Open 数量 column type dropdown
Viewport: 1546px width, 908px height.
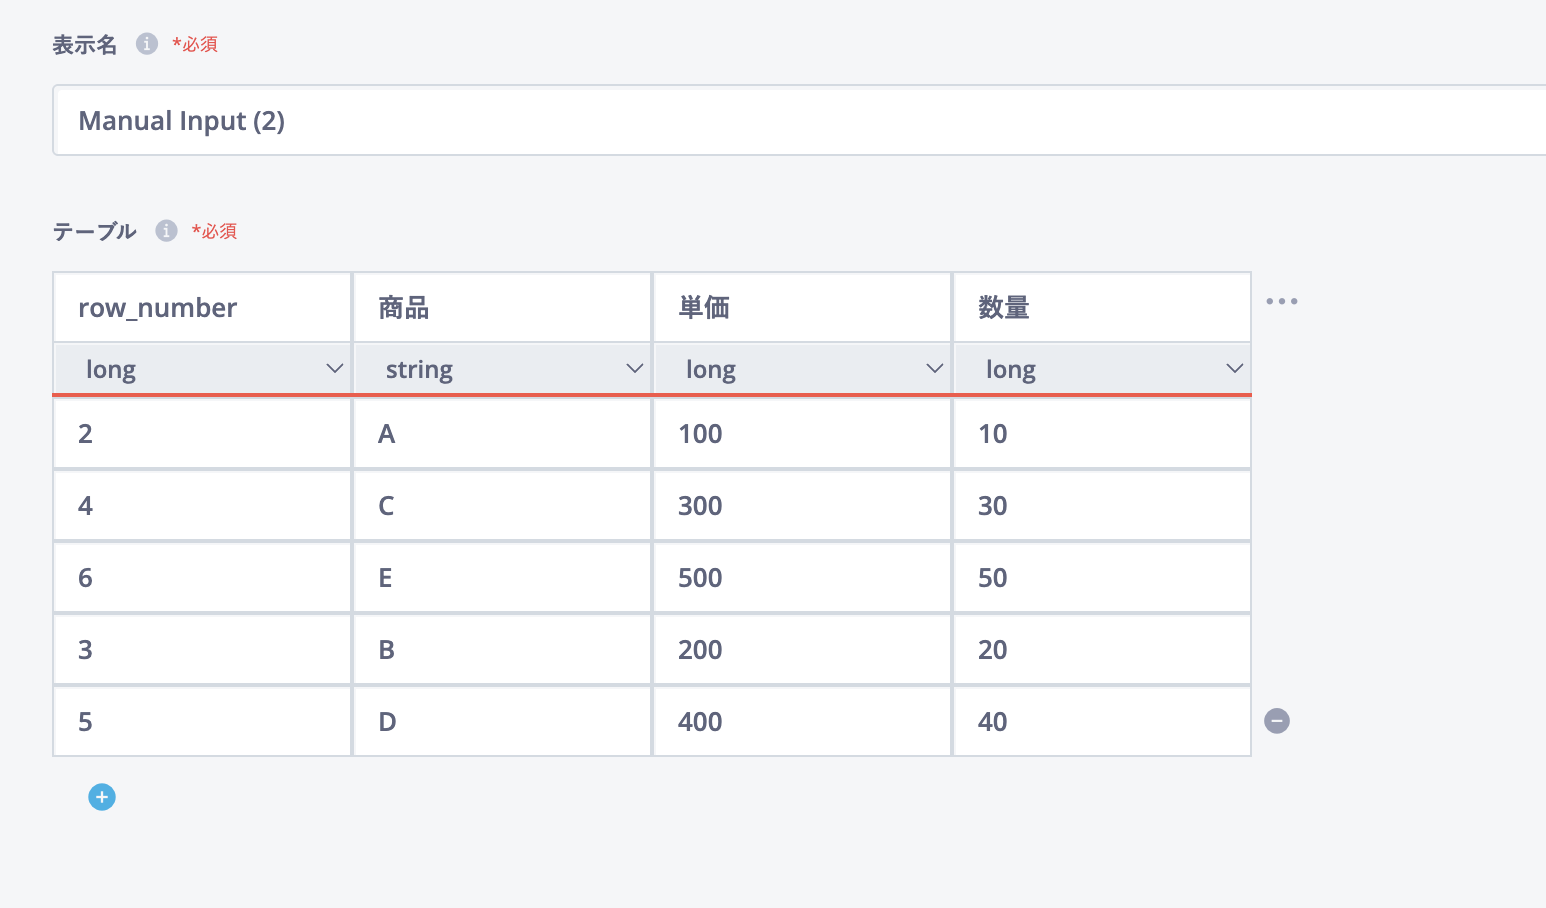(1102, 369)
